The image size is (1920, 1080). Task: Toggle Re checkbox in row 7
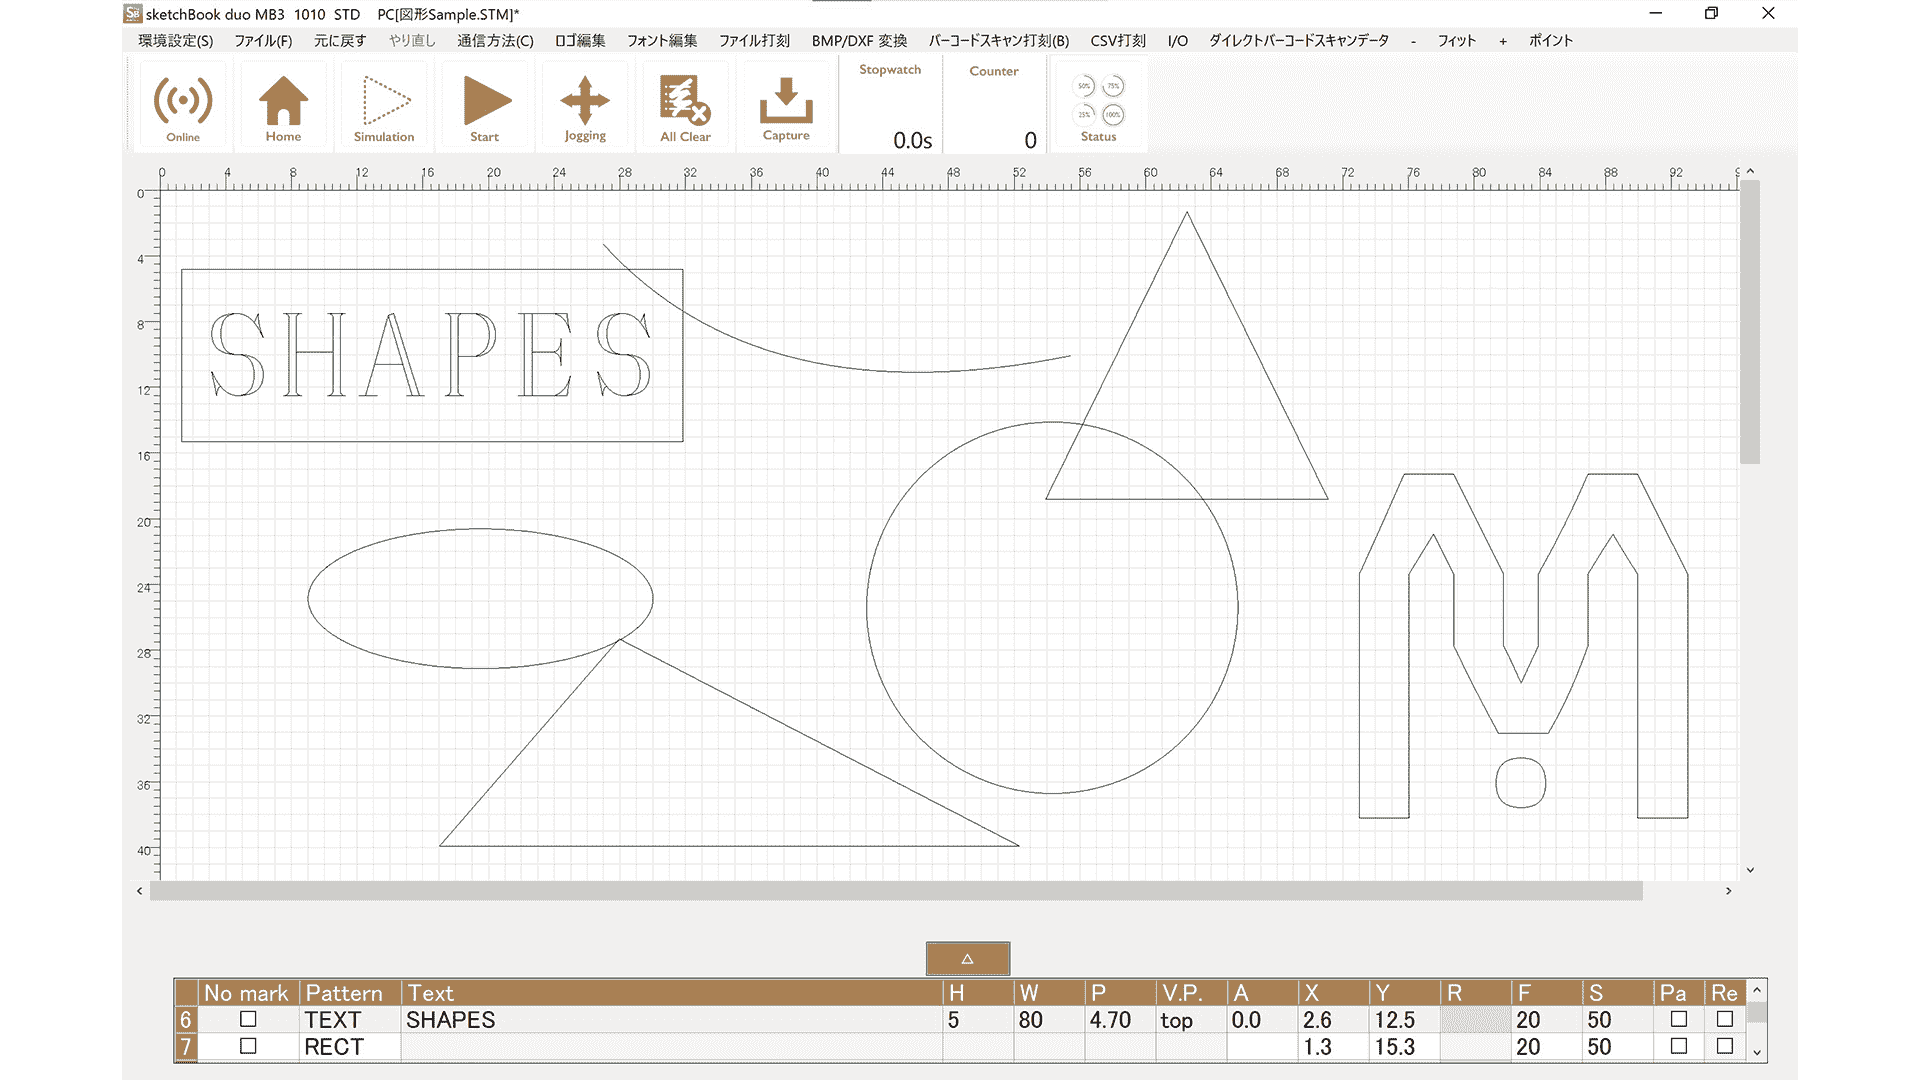coord(1725,1046)
